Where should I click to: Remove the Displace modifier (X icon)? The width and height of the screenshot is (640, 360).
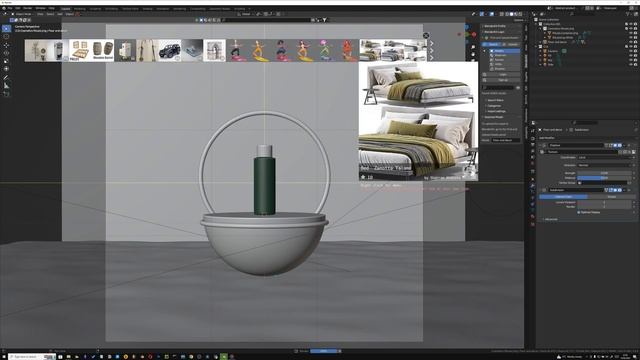tap(629, 145)
